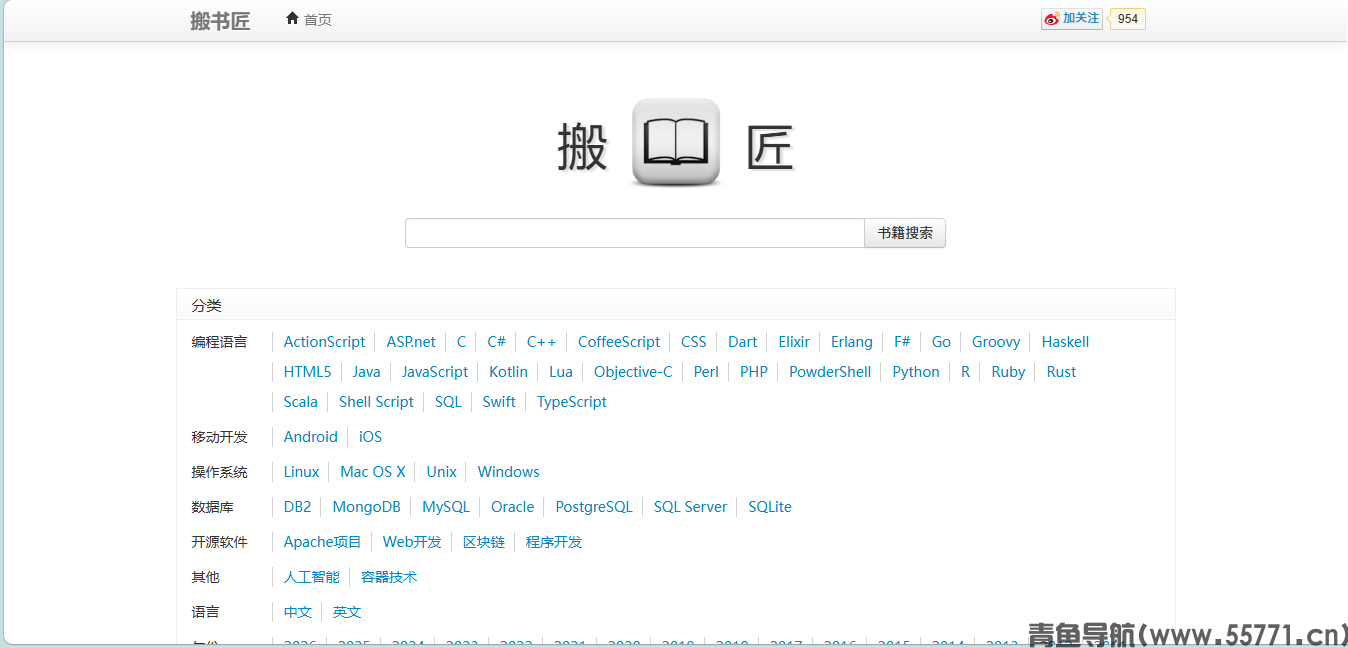The width and height of the screenshot is (1348, 648).
Task: Open the MongoDB category
Action: click(x=366, y=507)
